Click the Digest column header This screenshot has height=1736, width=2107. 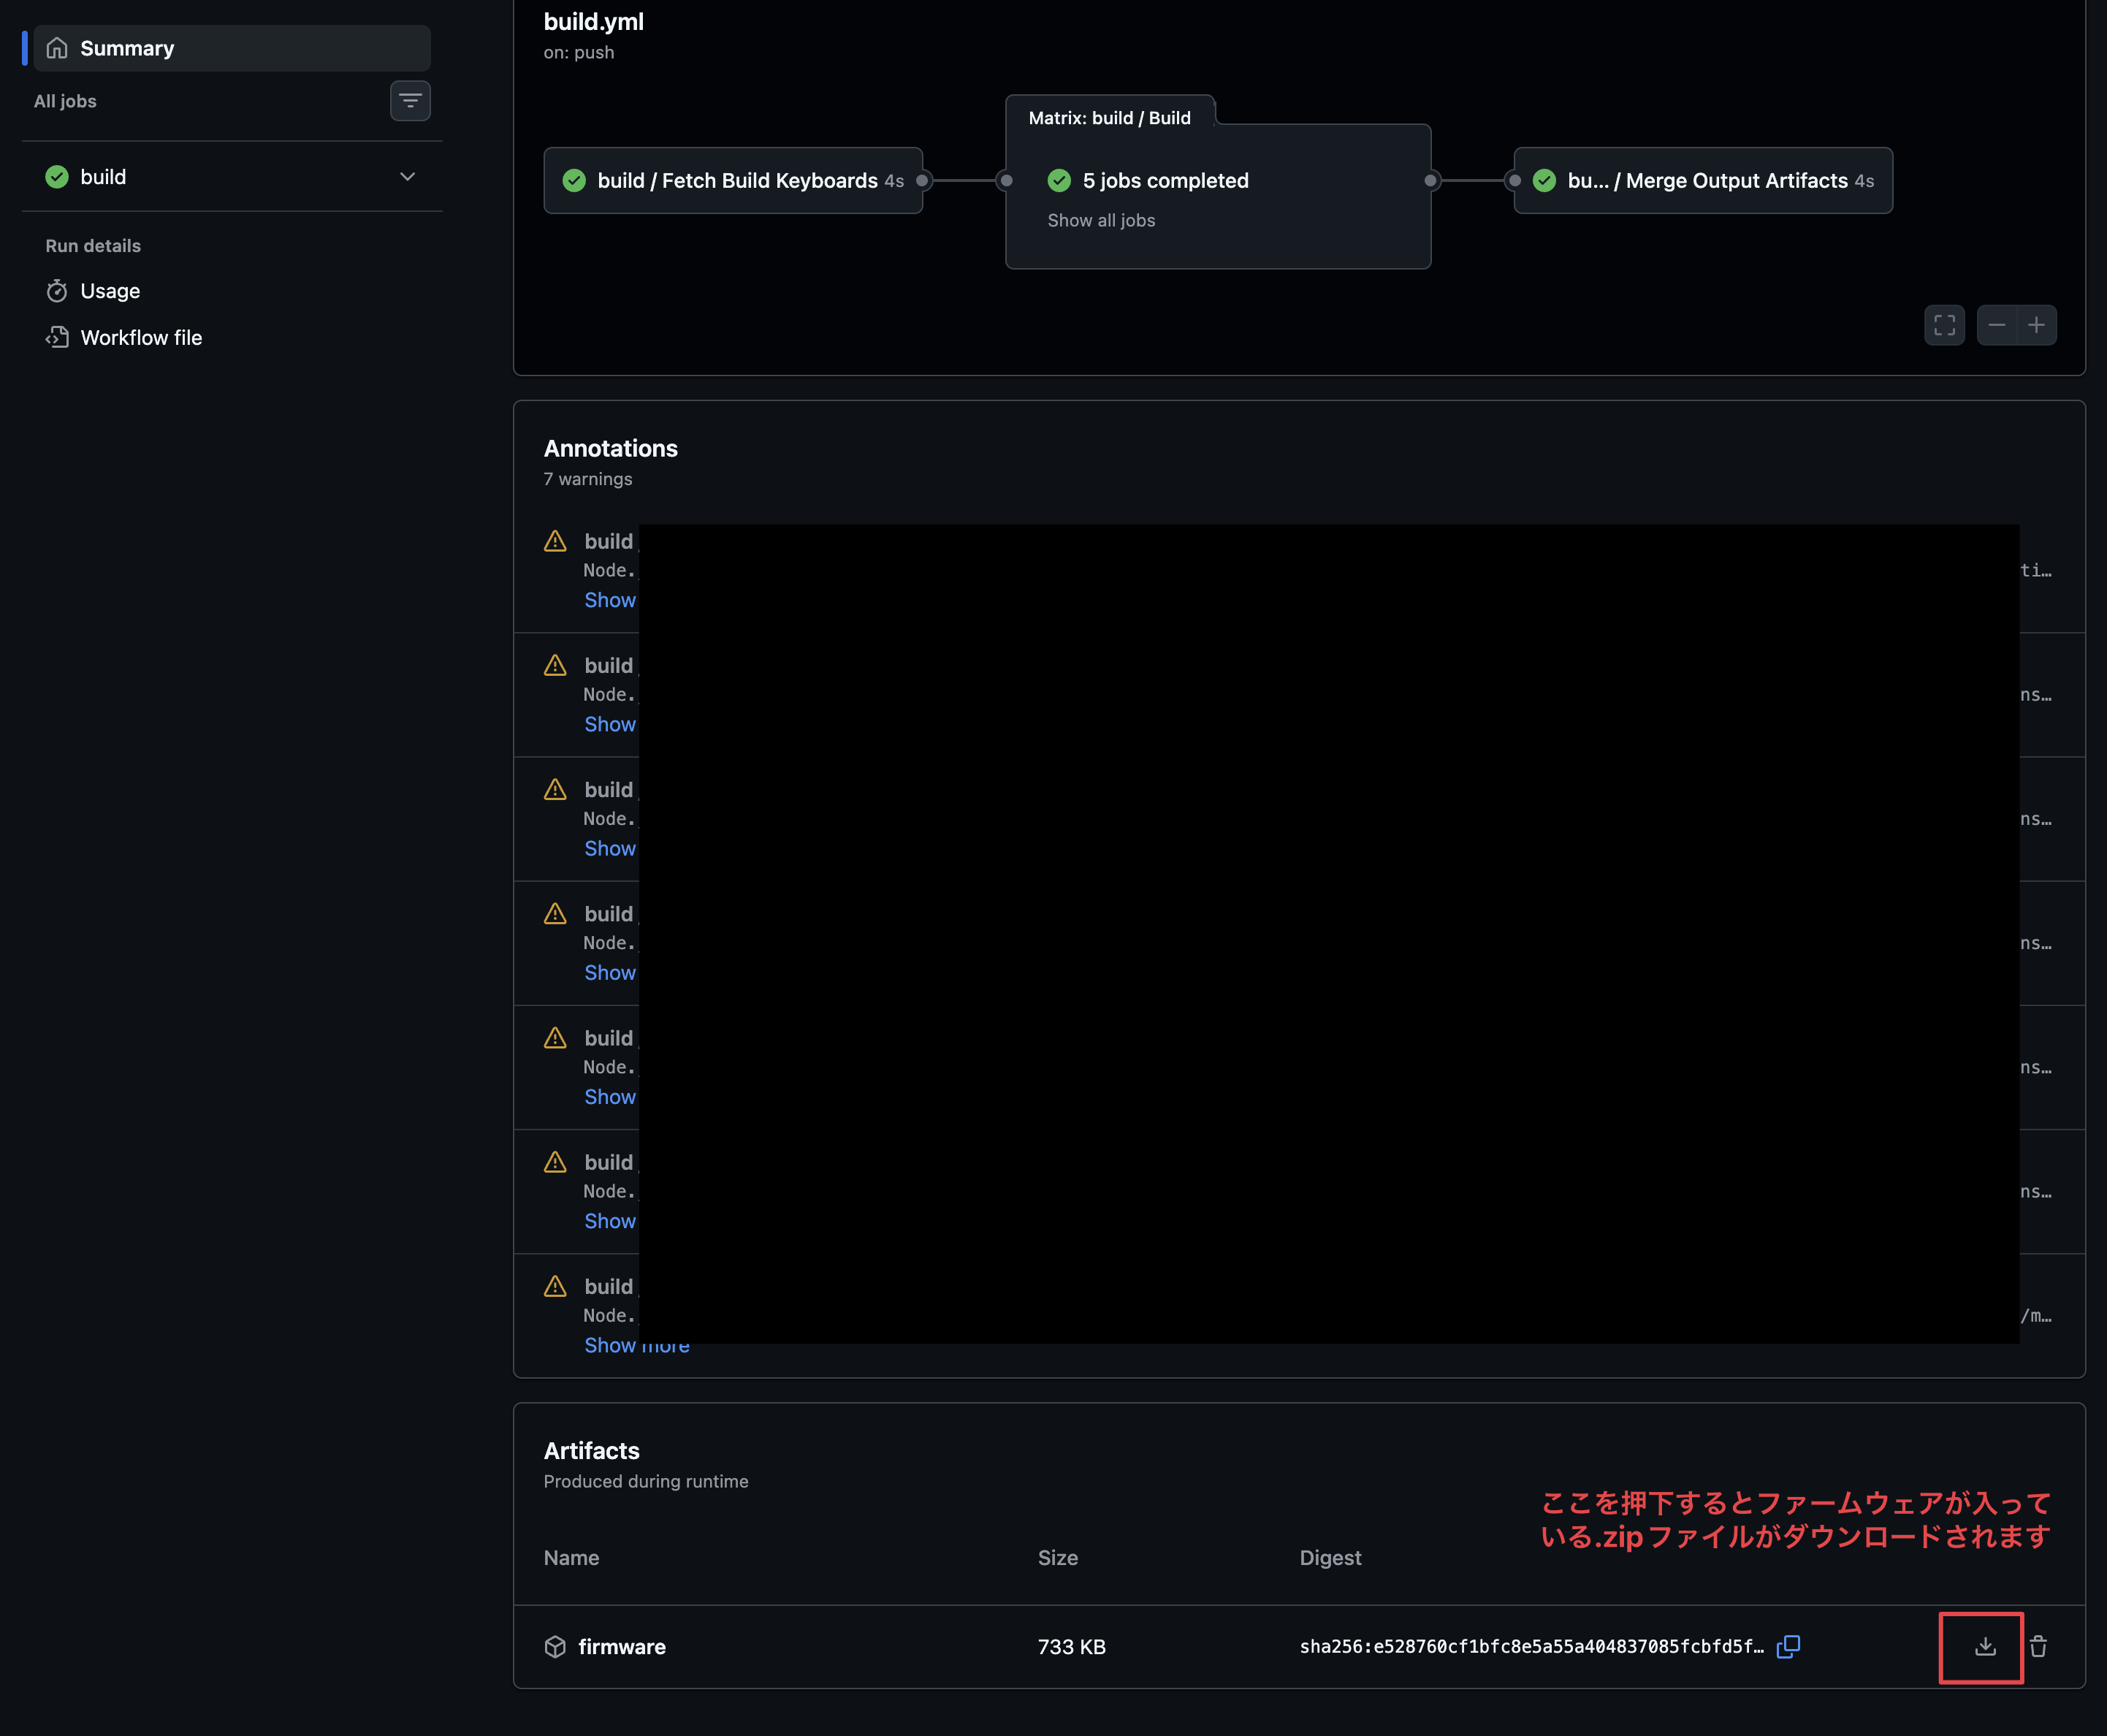1330,1558
